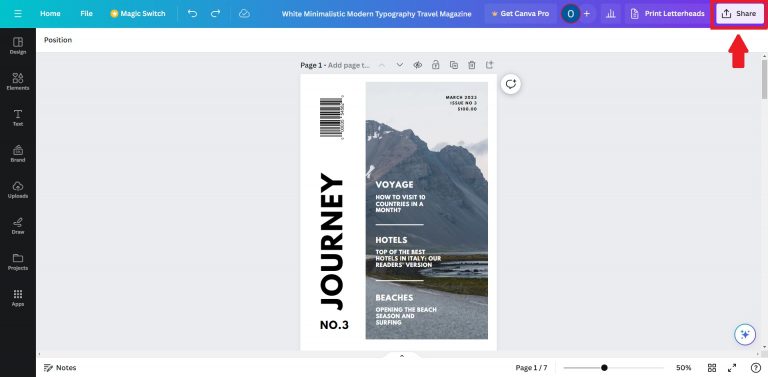Select the MARCH 2022 issue text

click(461, 103)
